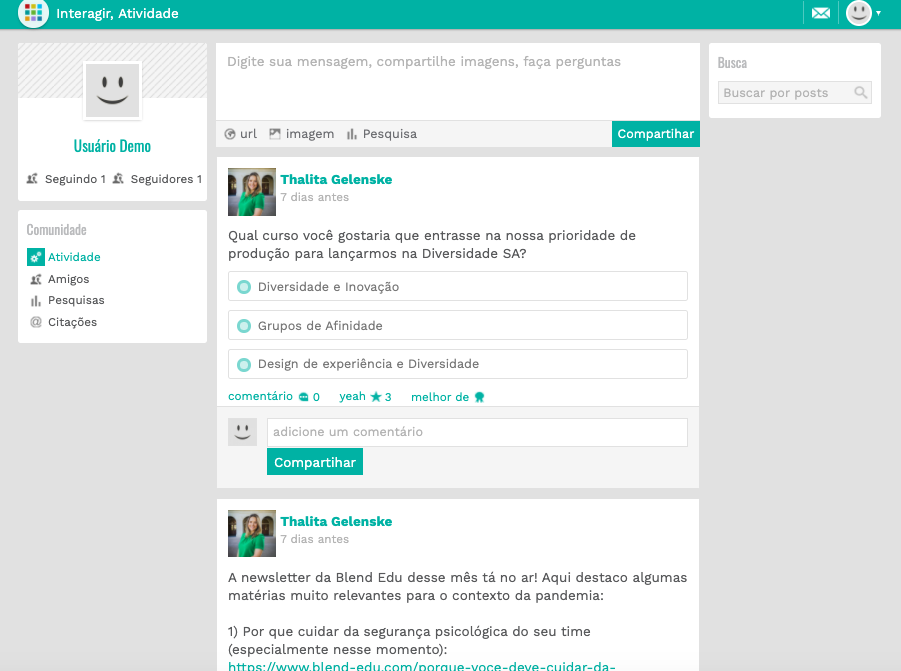Image resolution: width=901 pixels, height=671 pixels.
Task: Open Citações in the Comunidade menu
Action: 72,322
